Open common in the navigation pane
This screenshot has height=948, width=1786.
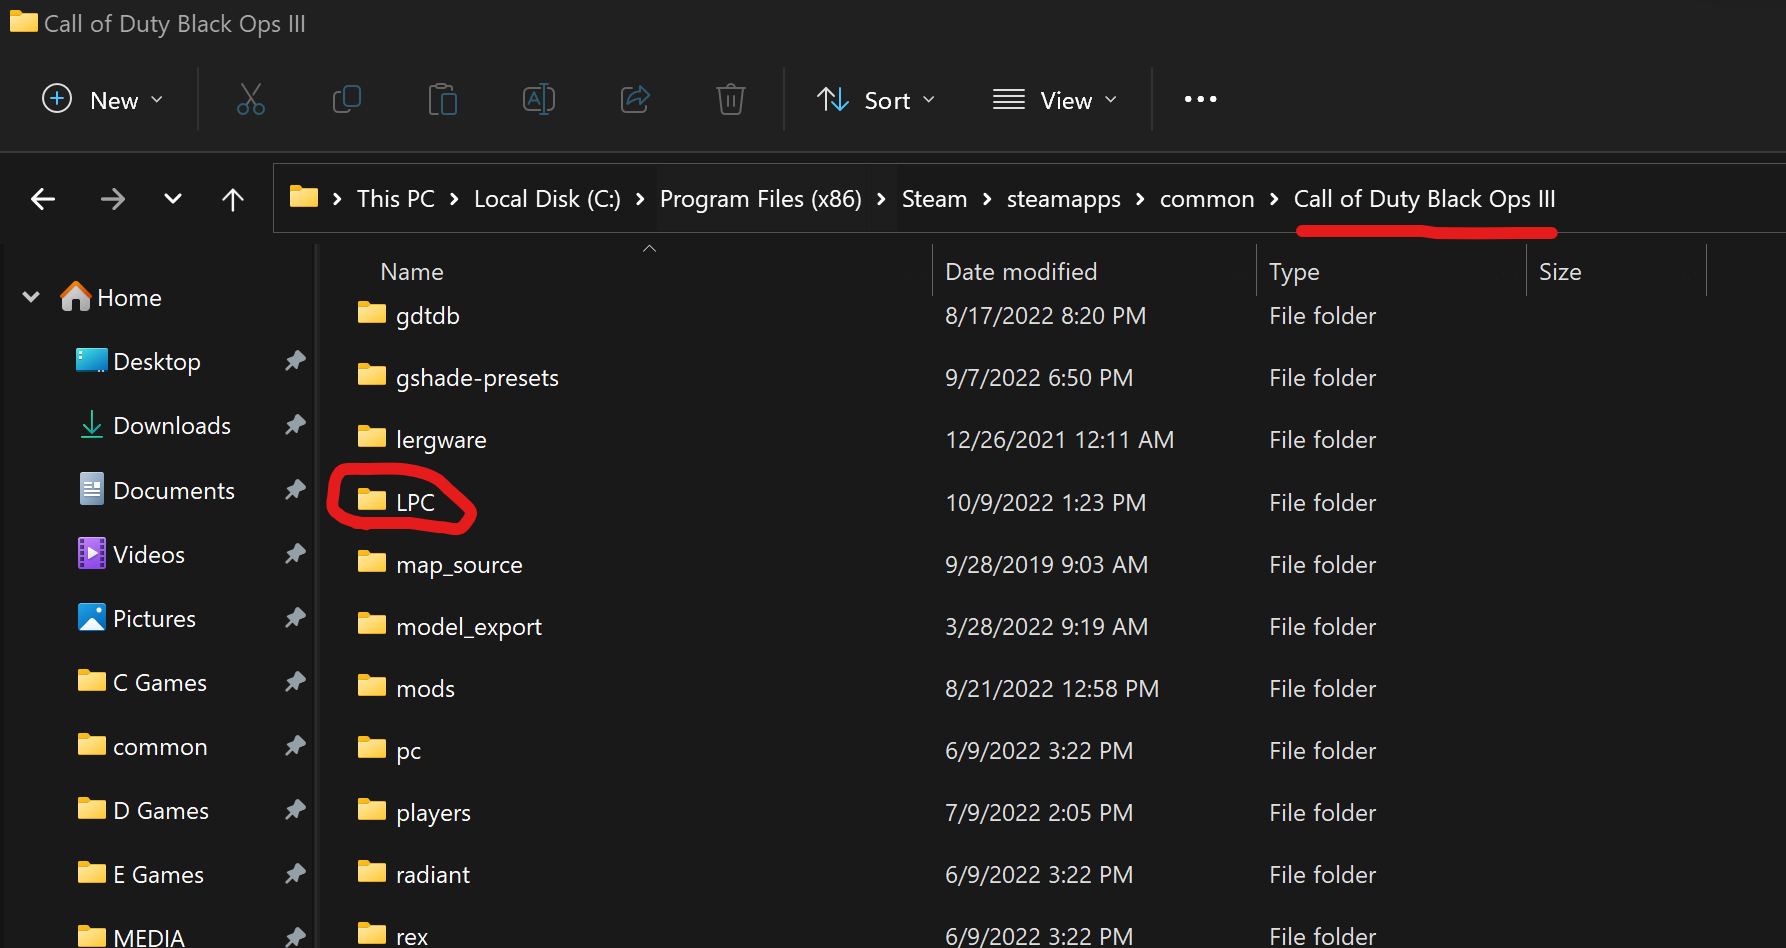[160, 746]
